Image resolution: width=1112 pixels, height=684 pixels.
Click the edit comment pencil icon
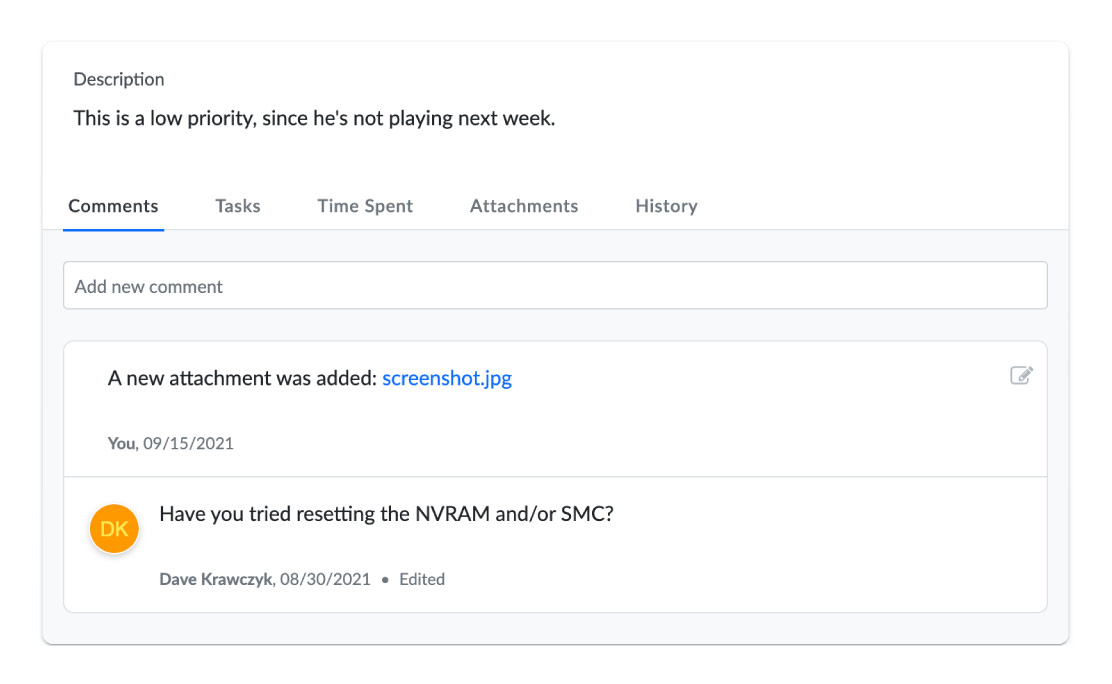[x=1020, y=376]
